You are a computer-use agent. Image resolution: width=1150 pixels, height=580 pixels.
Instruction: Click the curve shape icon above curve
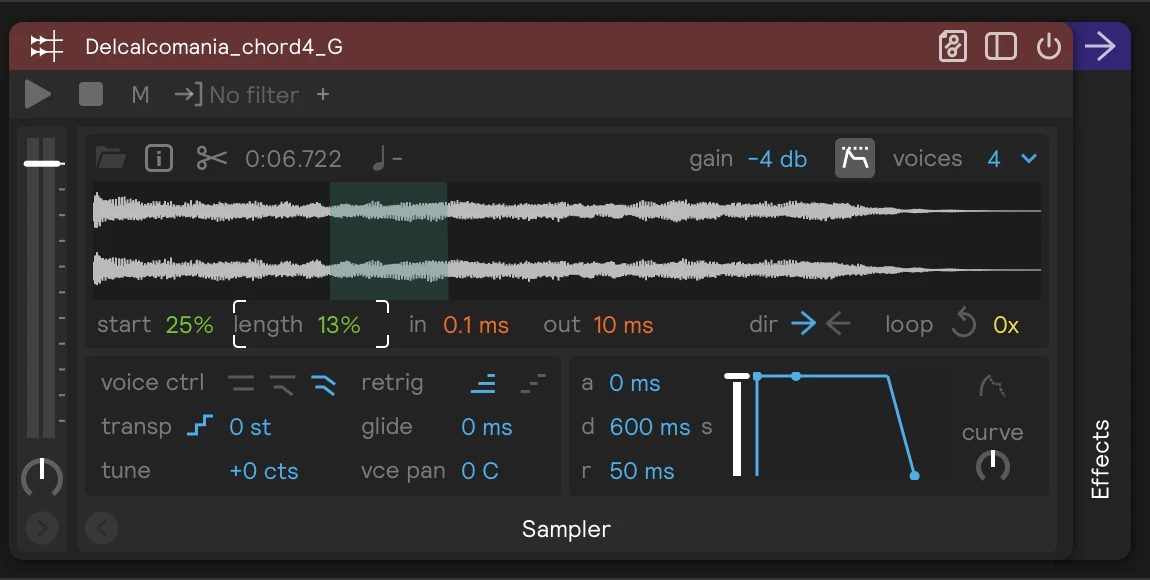point(992,386)
